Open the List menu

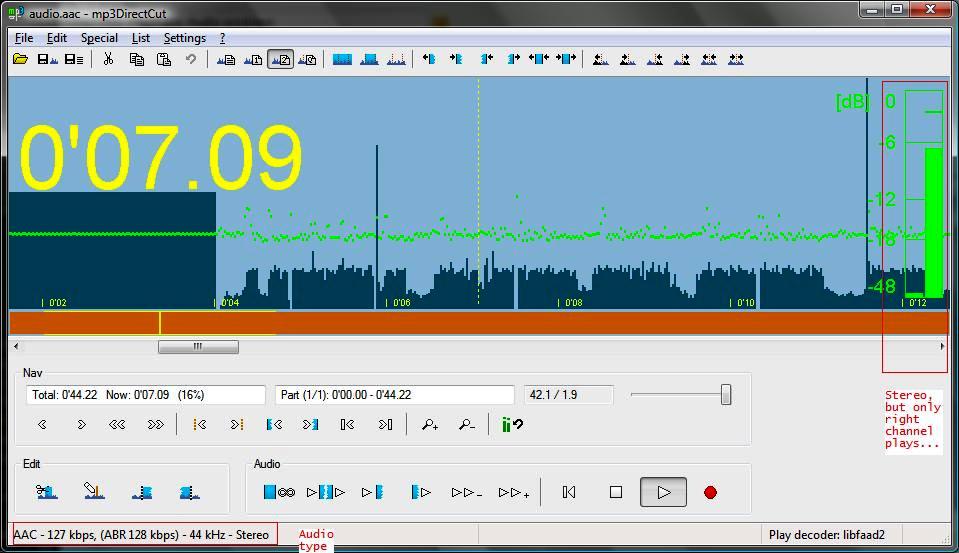141,38
